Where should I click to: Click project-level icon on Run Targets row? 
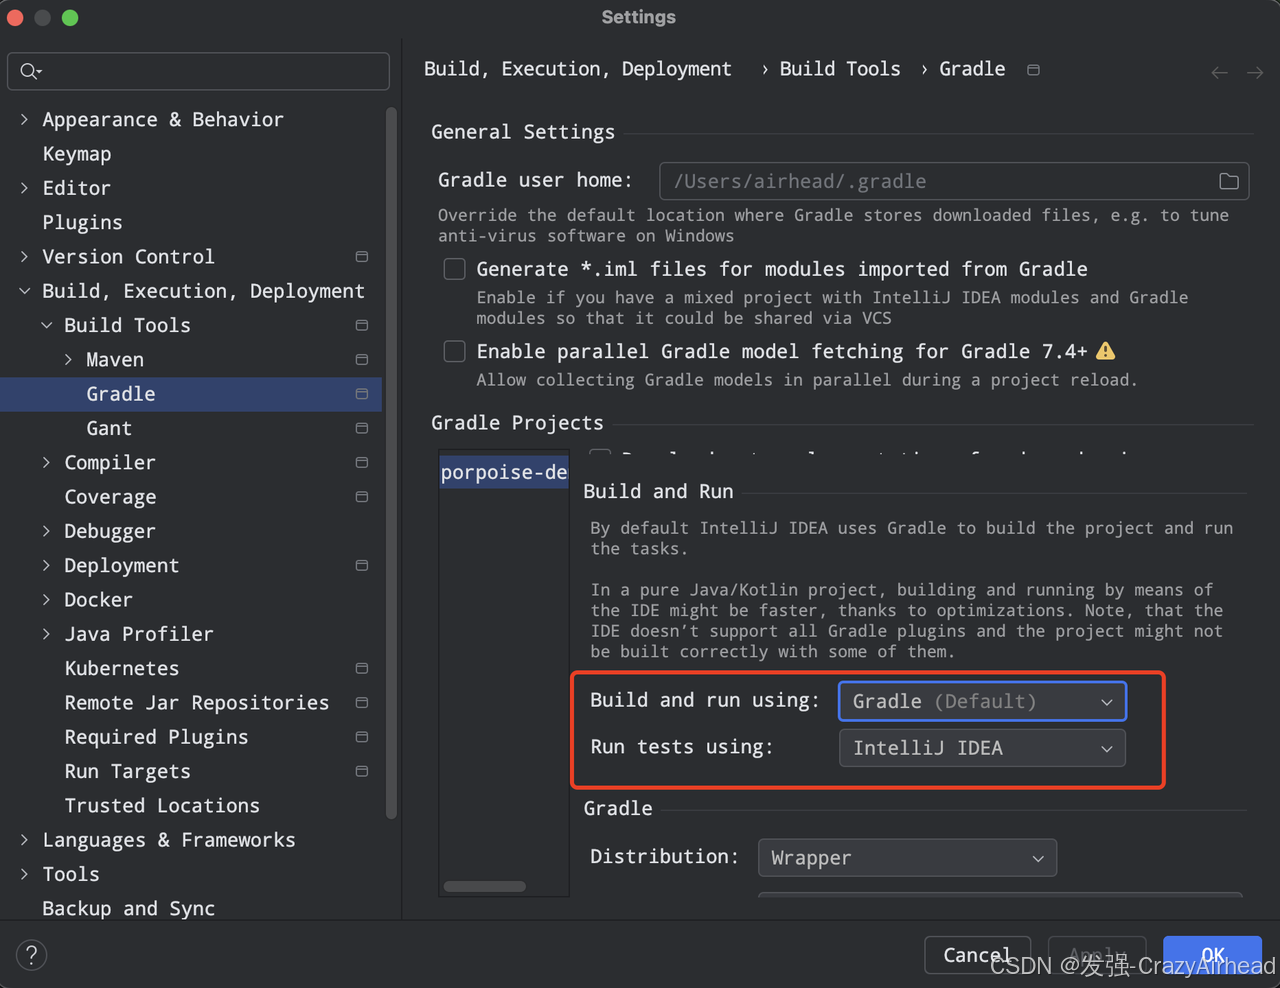pyautogui.click(x=362, y=771)
